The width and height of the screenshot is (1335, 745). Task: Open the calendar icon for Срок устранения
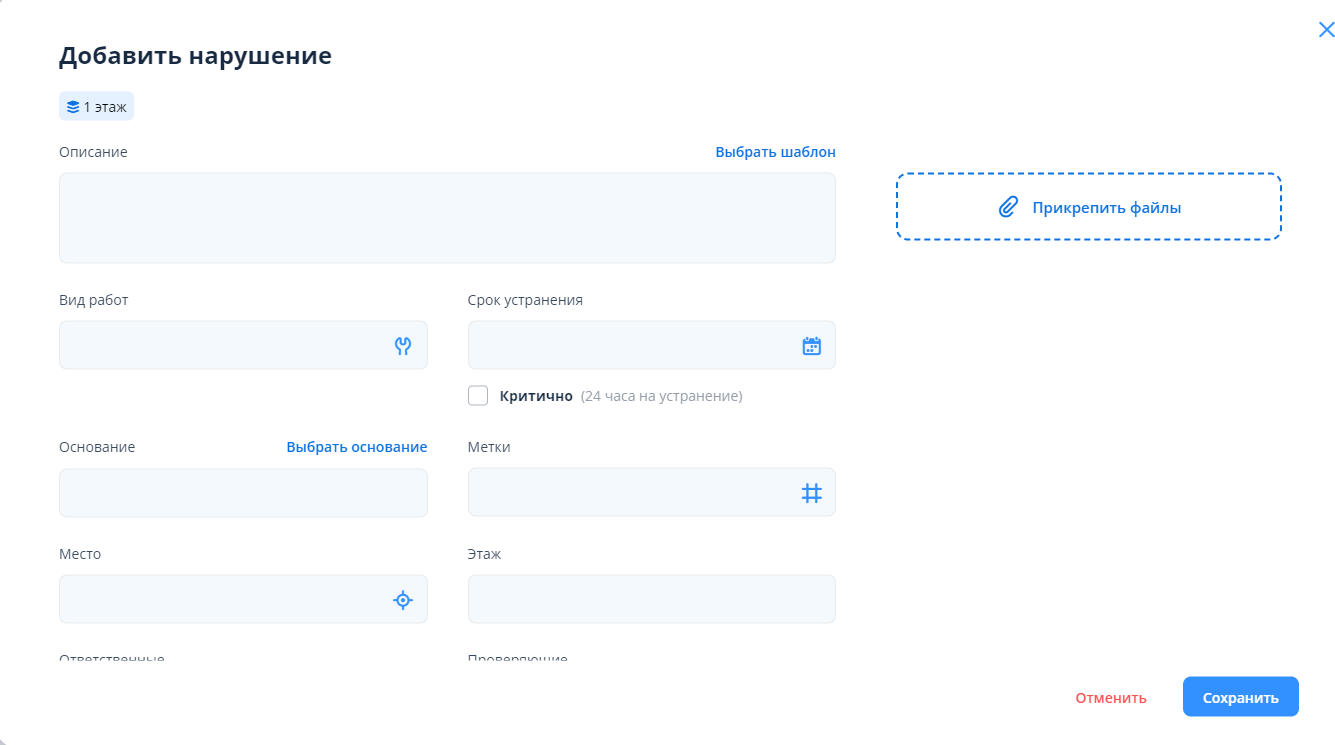tap(811, 346)
